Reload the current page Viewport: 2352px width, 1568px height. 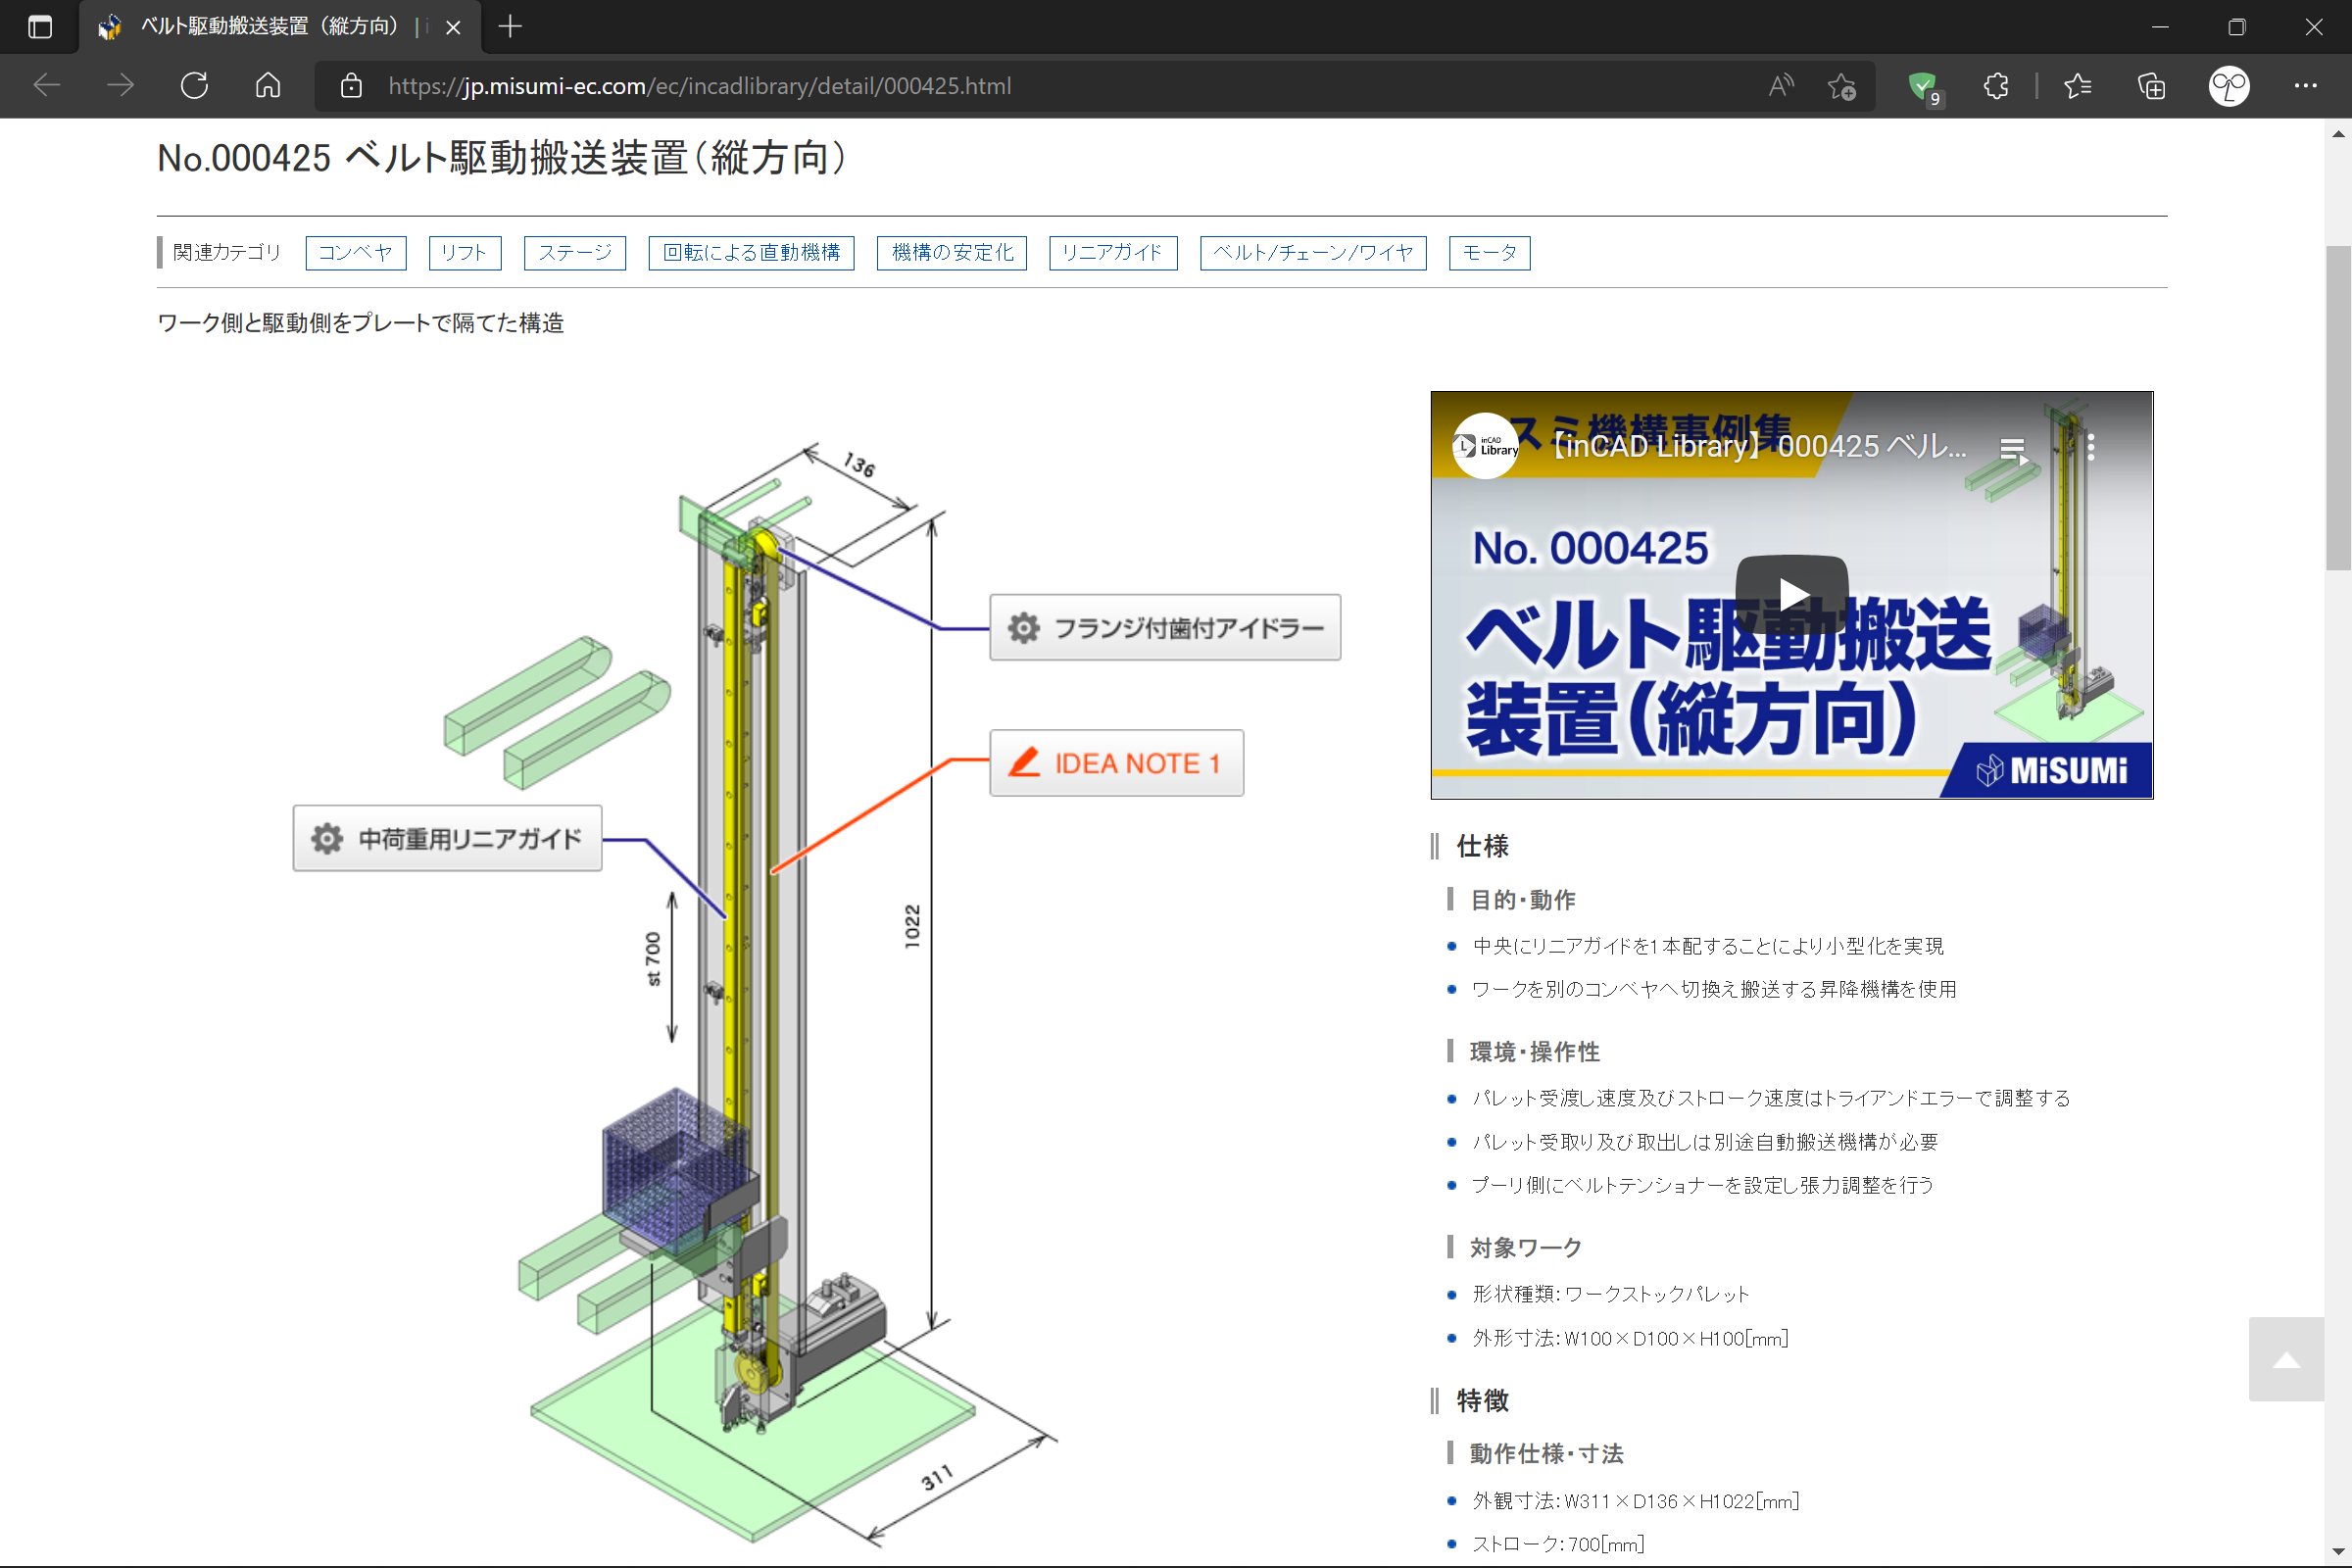pos(194,86)
